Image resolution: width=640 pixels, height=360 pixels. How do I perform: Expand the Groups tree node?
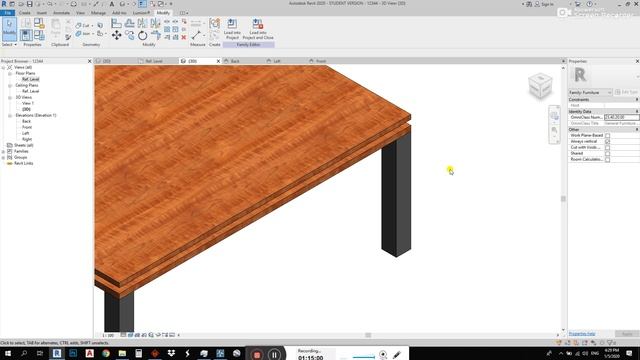pos(4,158)
